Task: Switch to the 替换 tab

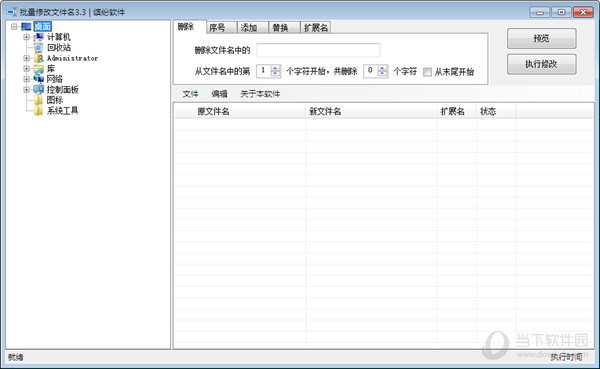Action: click(x=284, y=28)
